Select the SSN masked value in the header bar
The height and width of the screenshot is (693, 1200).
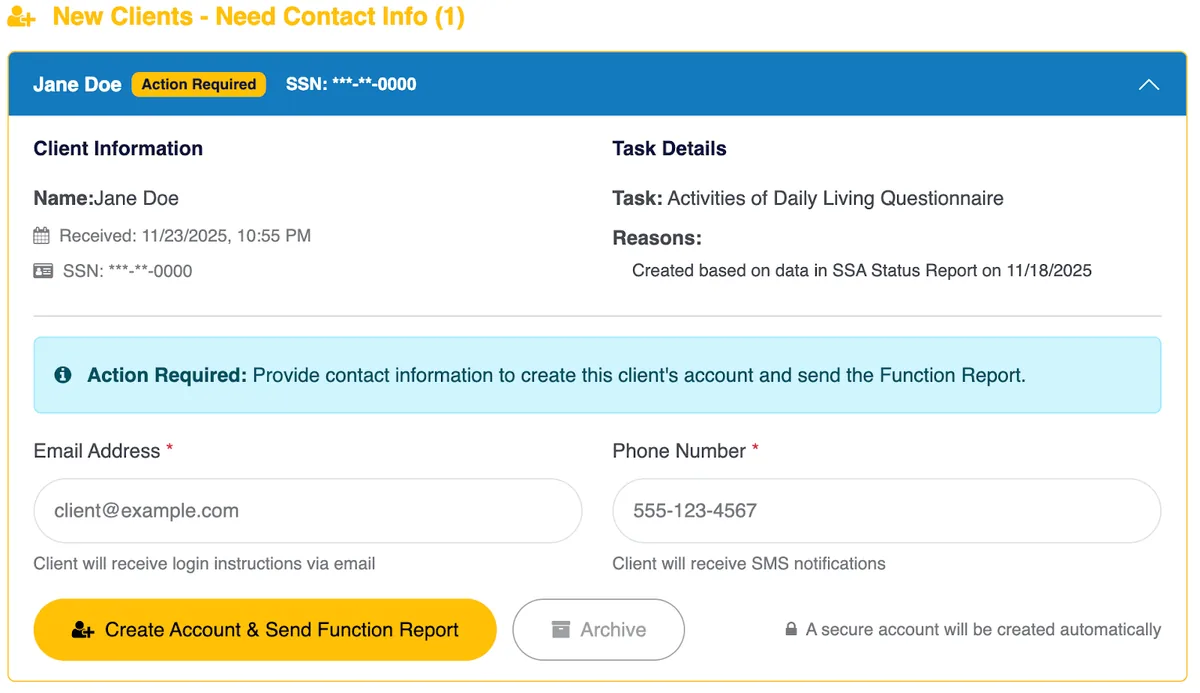(351, 84)
